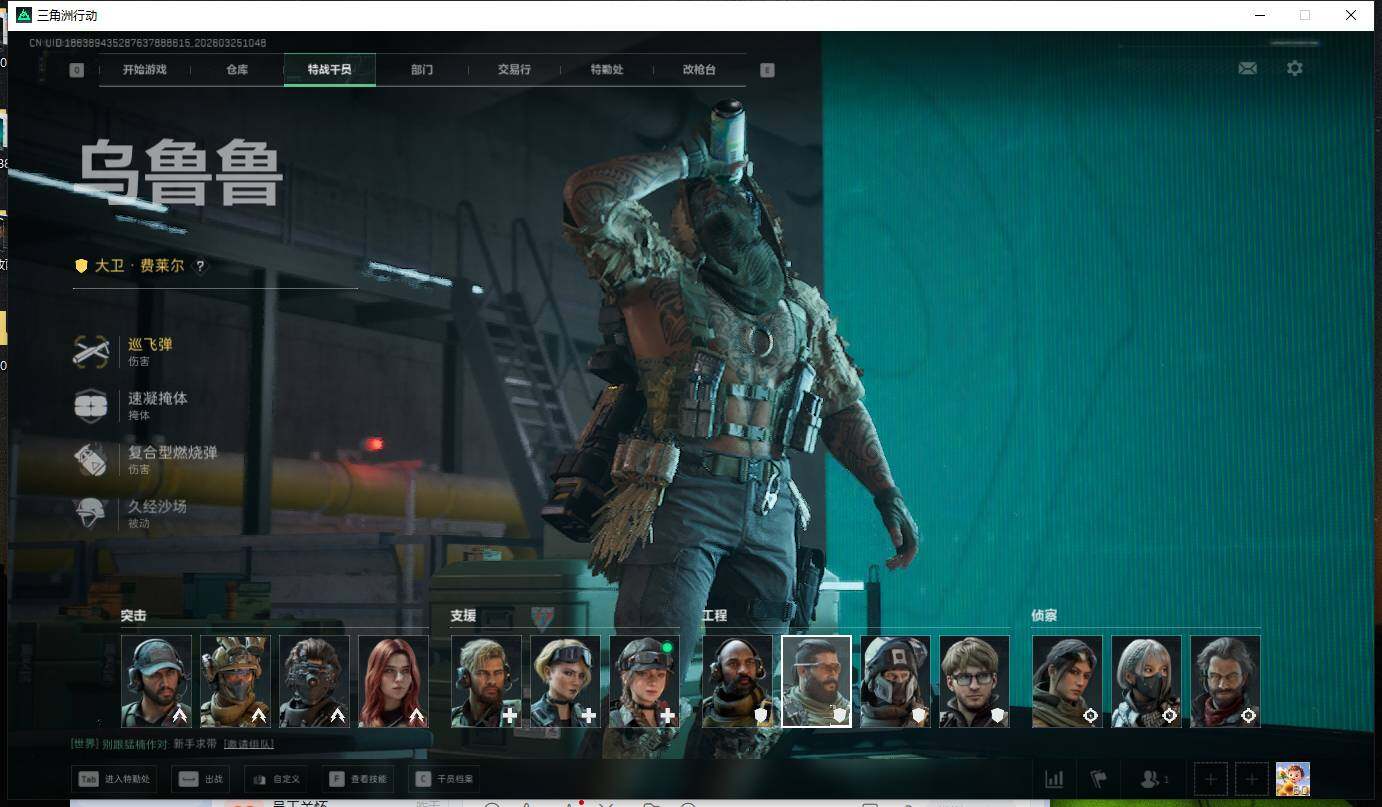Select 突击 operator with tan helmet and mask
Image resolution: width=1382 pixels, height=807 pixels.
tap(235, 681)
